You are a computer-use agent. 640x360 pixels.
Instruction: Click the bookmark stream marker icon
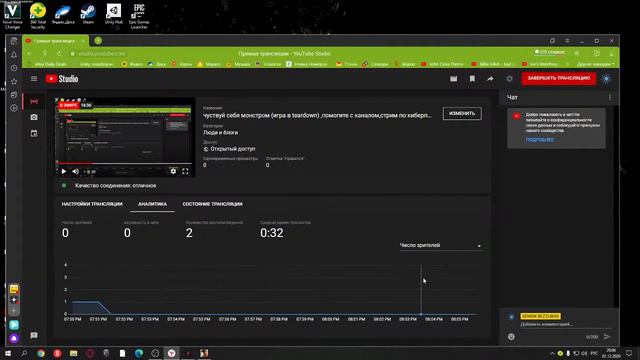(472, 79)
